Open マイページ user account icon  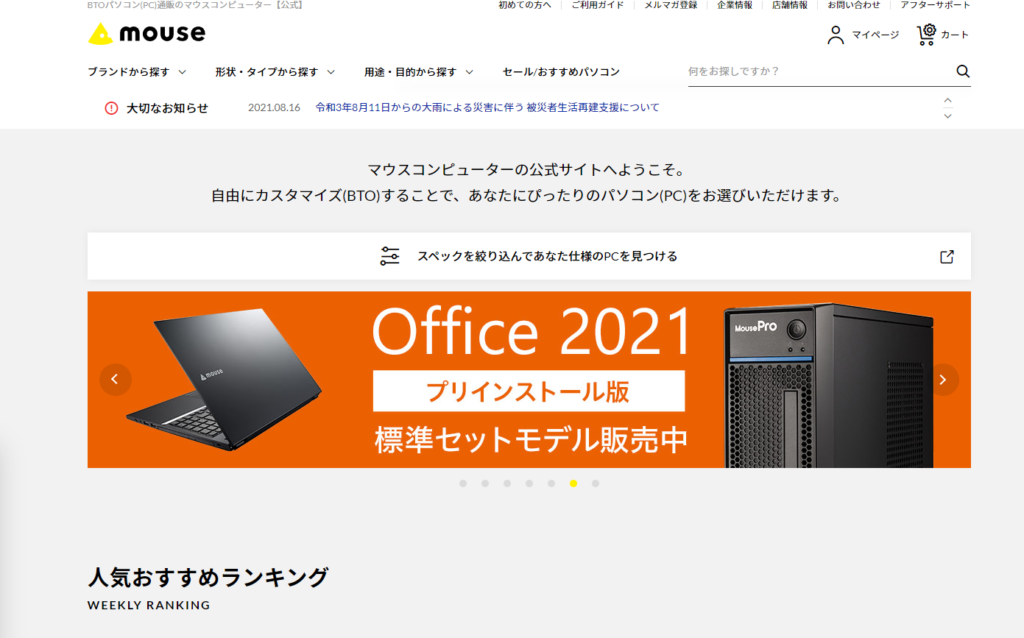click(835, 35)
